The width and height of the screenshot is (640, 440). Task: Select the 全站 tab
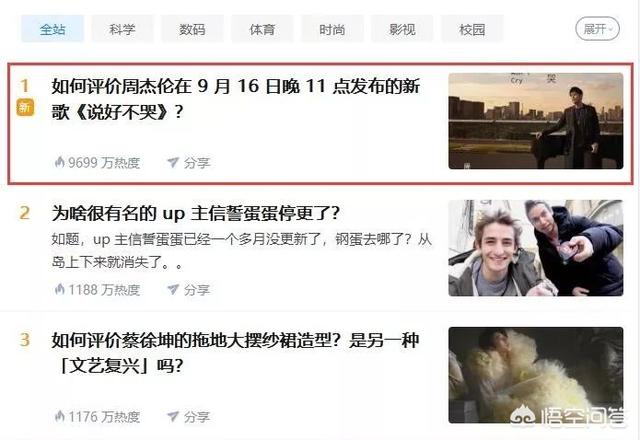(52, 29)
